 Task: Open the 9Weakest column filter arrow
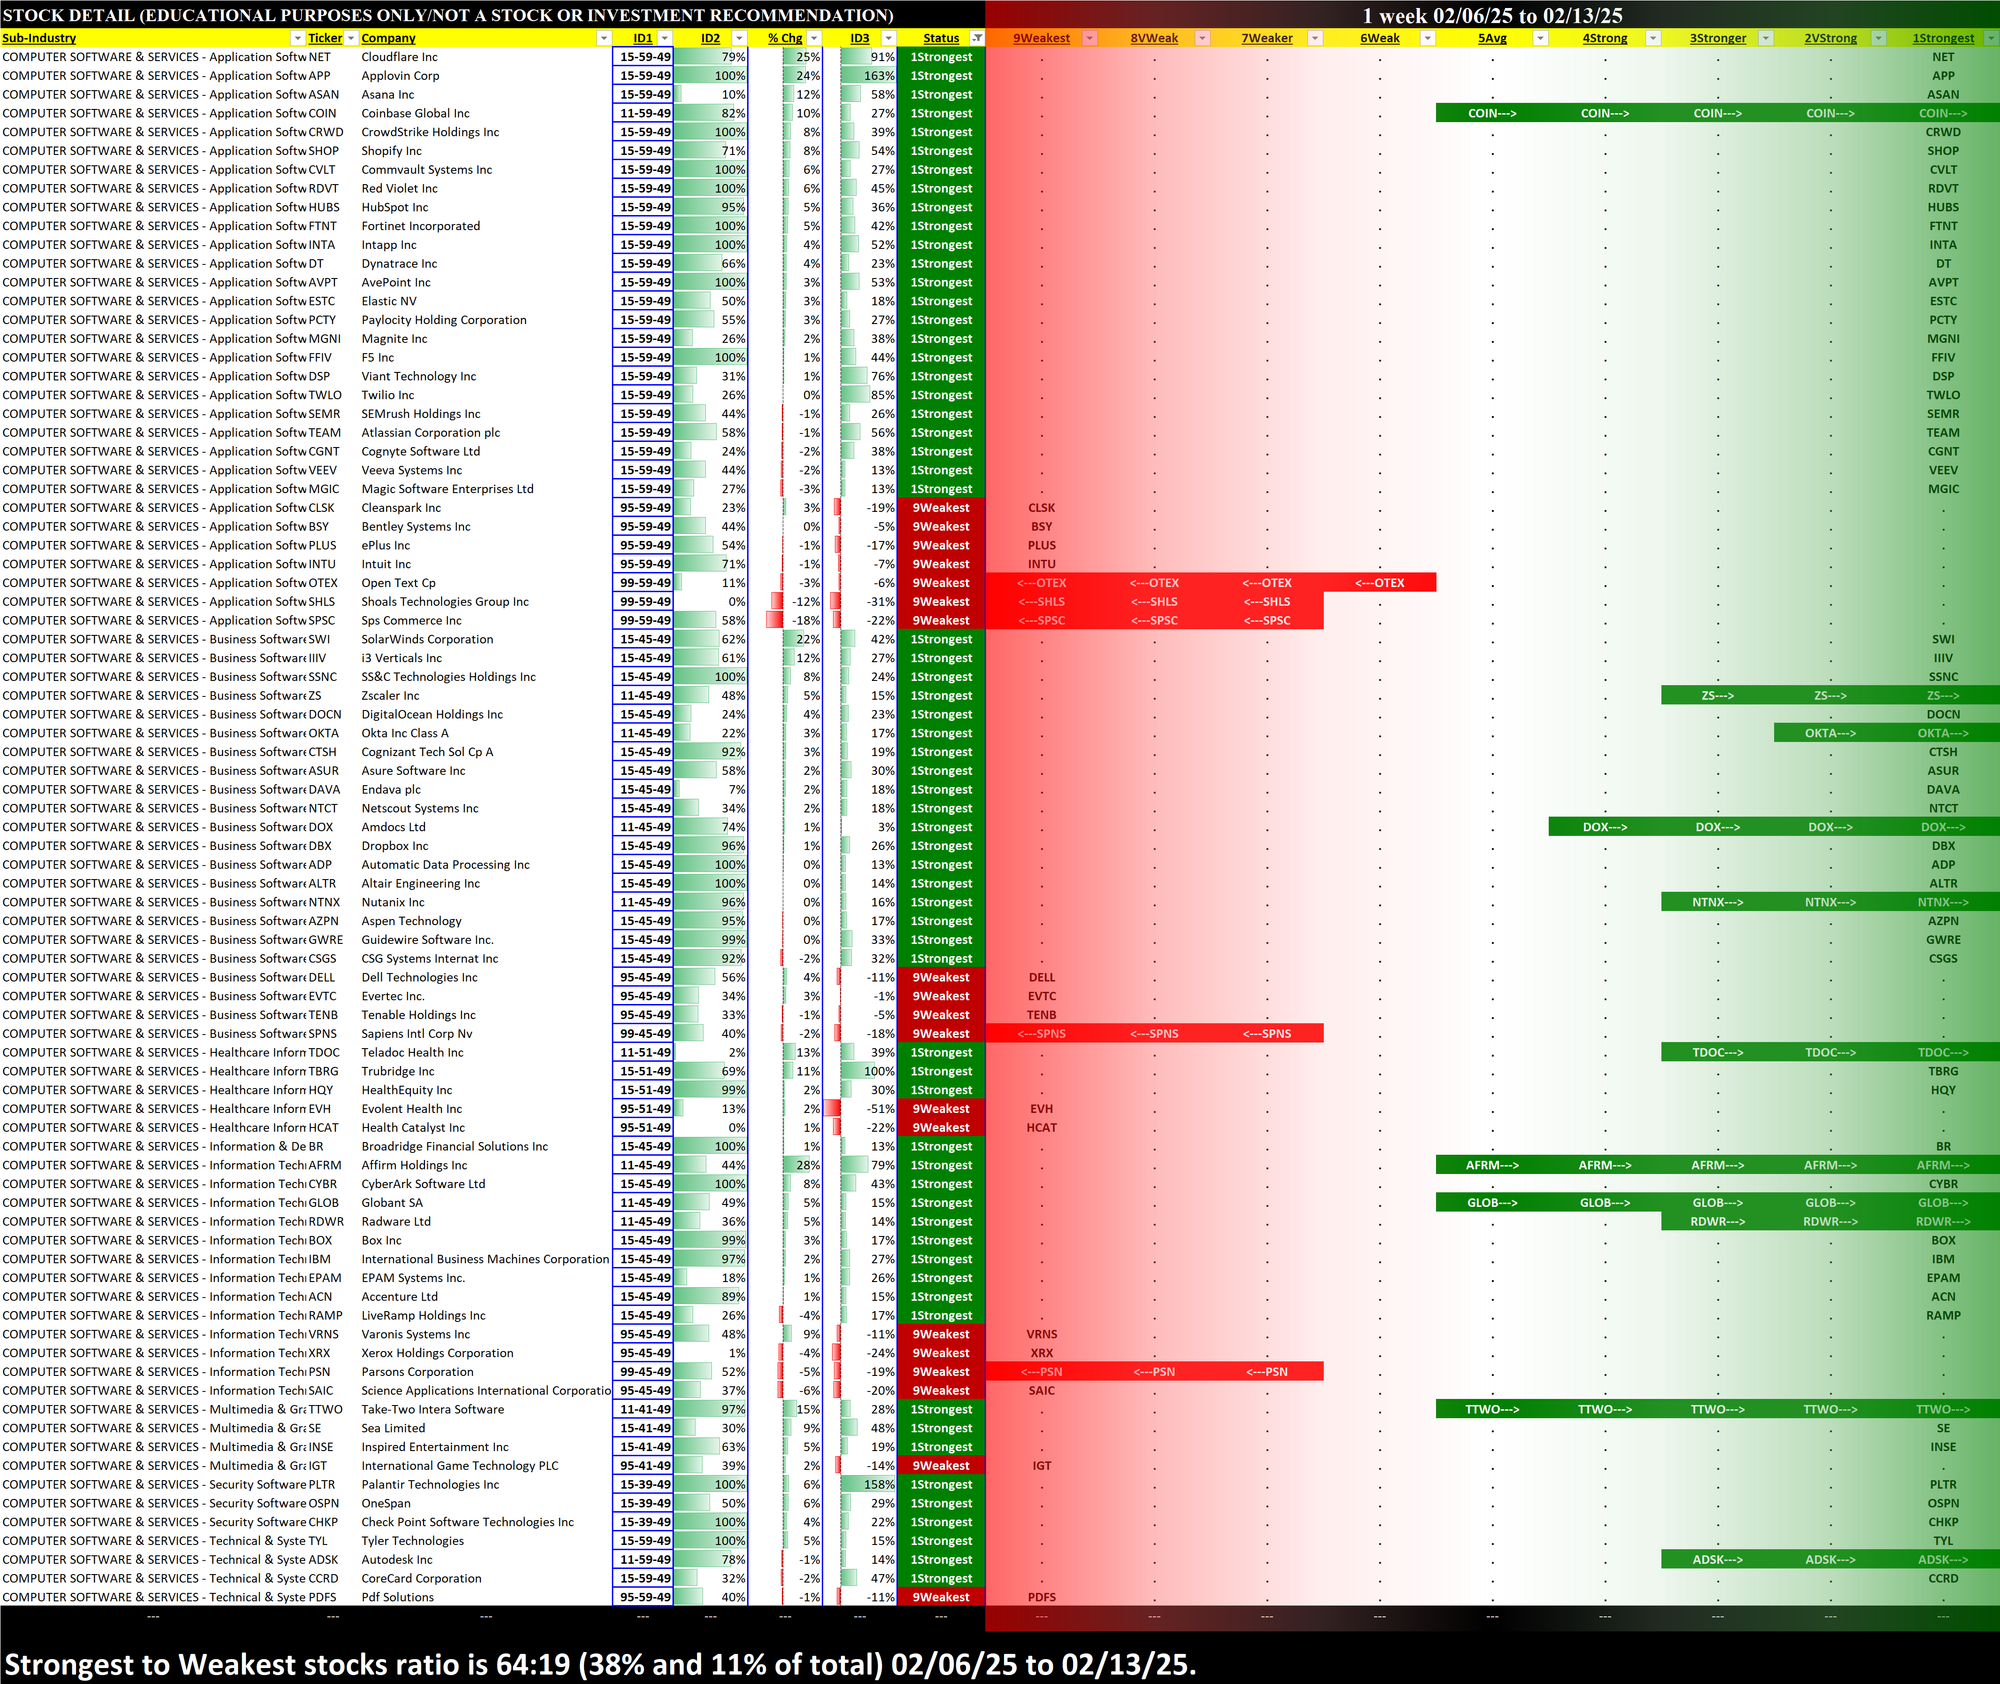click(1090, 38)
